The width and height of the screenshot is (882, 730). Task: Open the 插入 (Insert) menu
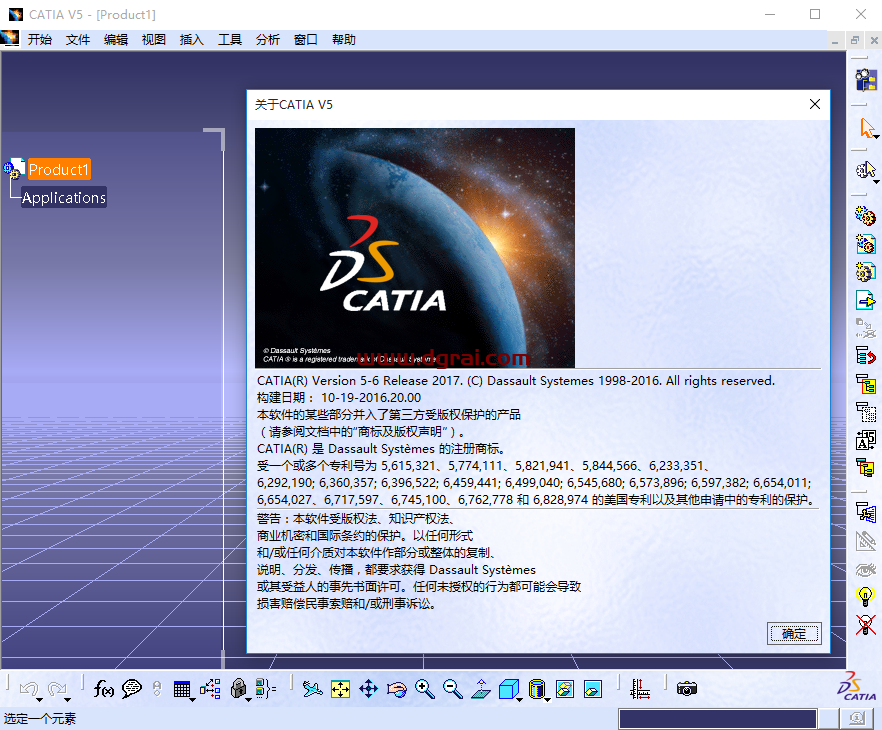point(191,39)
